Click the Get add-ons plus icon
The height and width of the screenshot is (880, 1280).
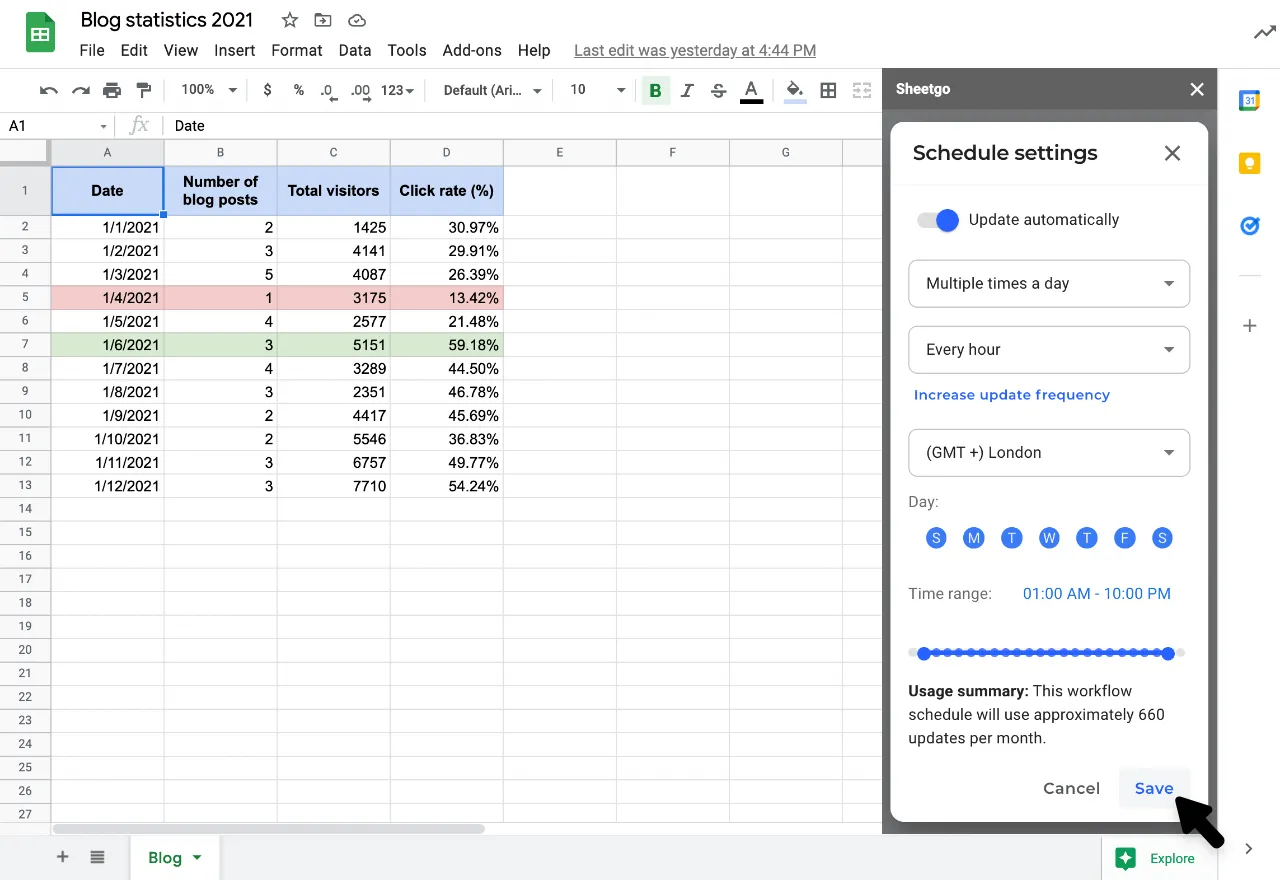[x=1249, y=326]
